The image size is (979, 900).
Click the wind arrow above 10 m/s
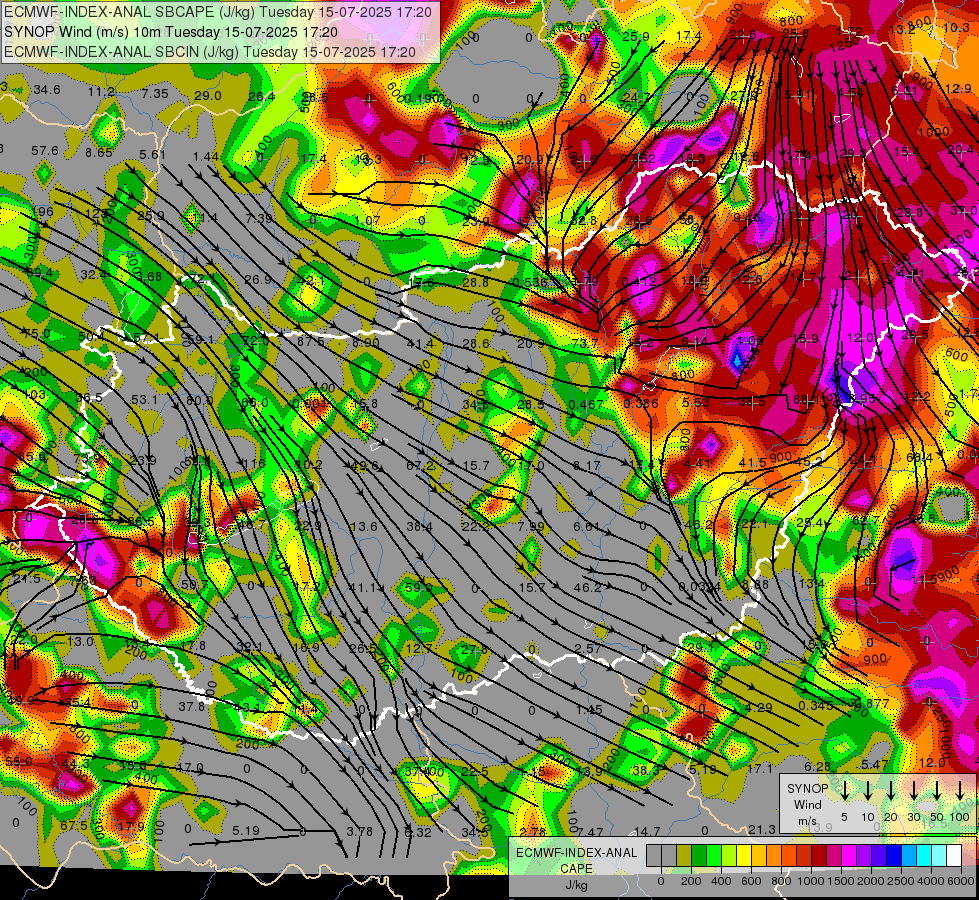tap(867, 790)
